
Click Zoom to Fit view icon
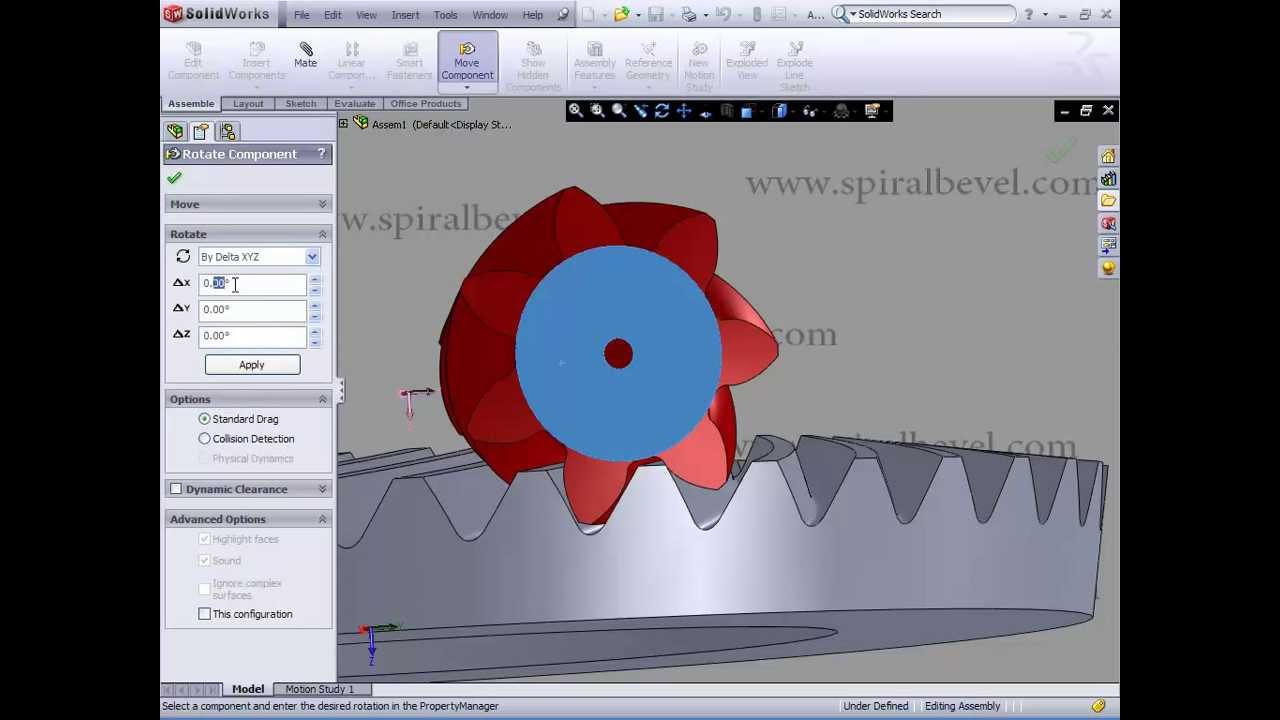(576, 111)
